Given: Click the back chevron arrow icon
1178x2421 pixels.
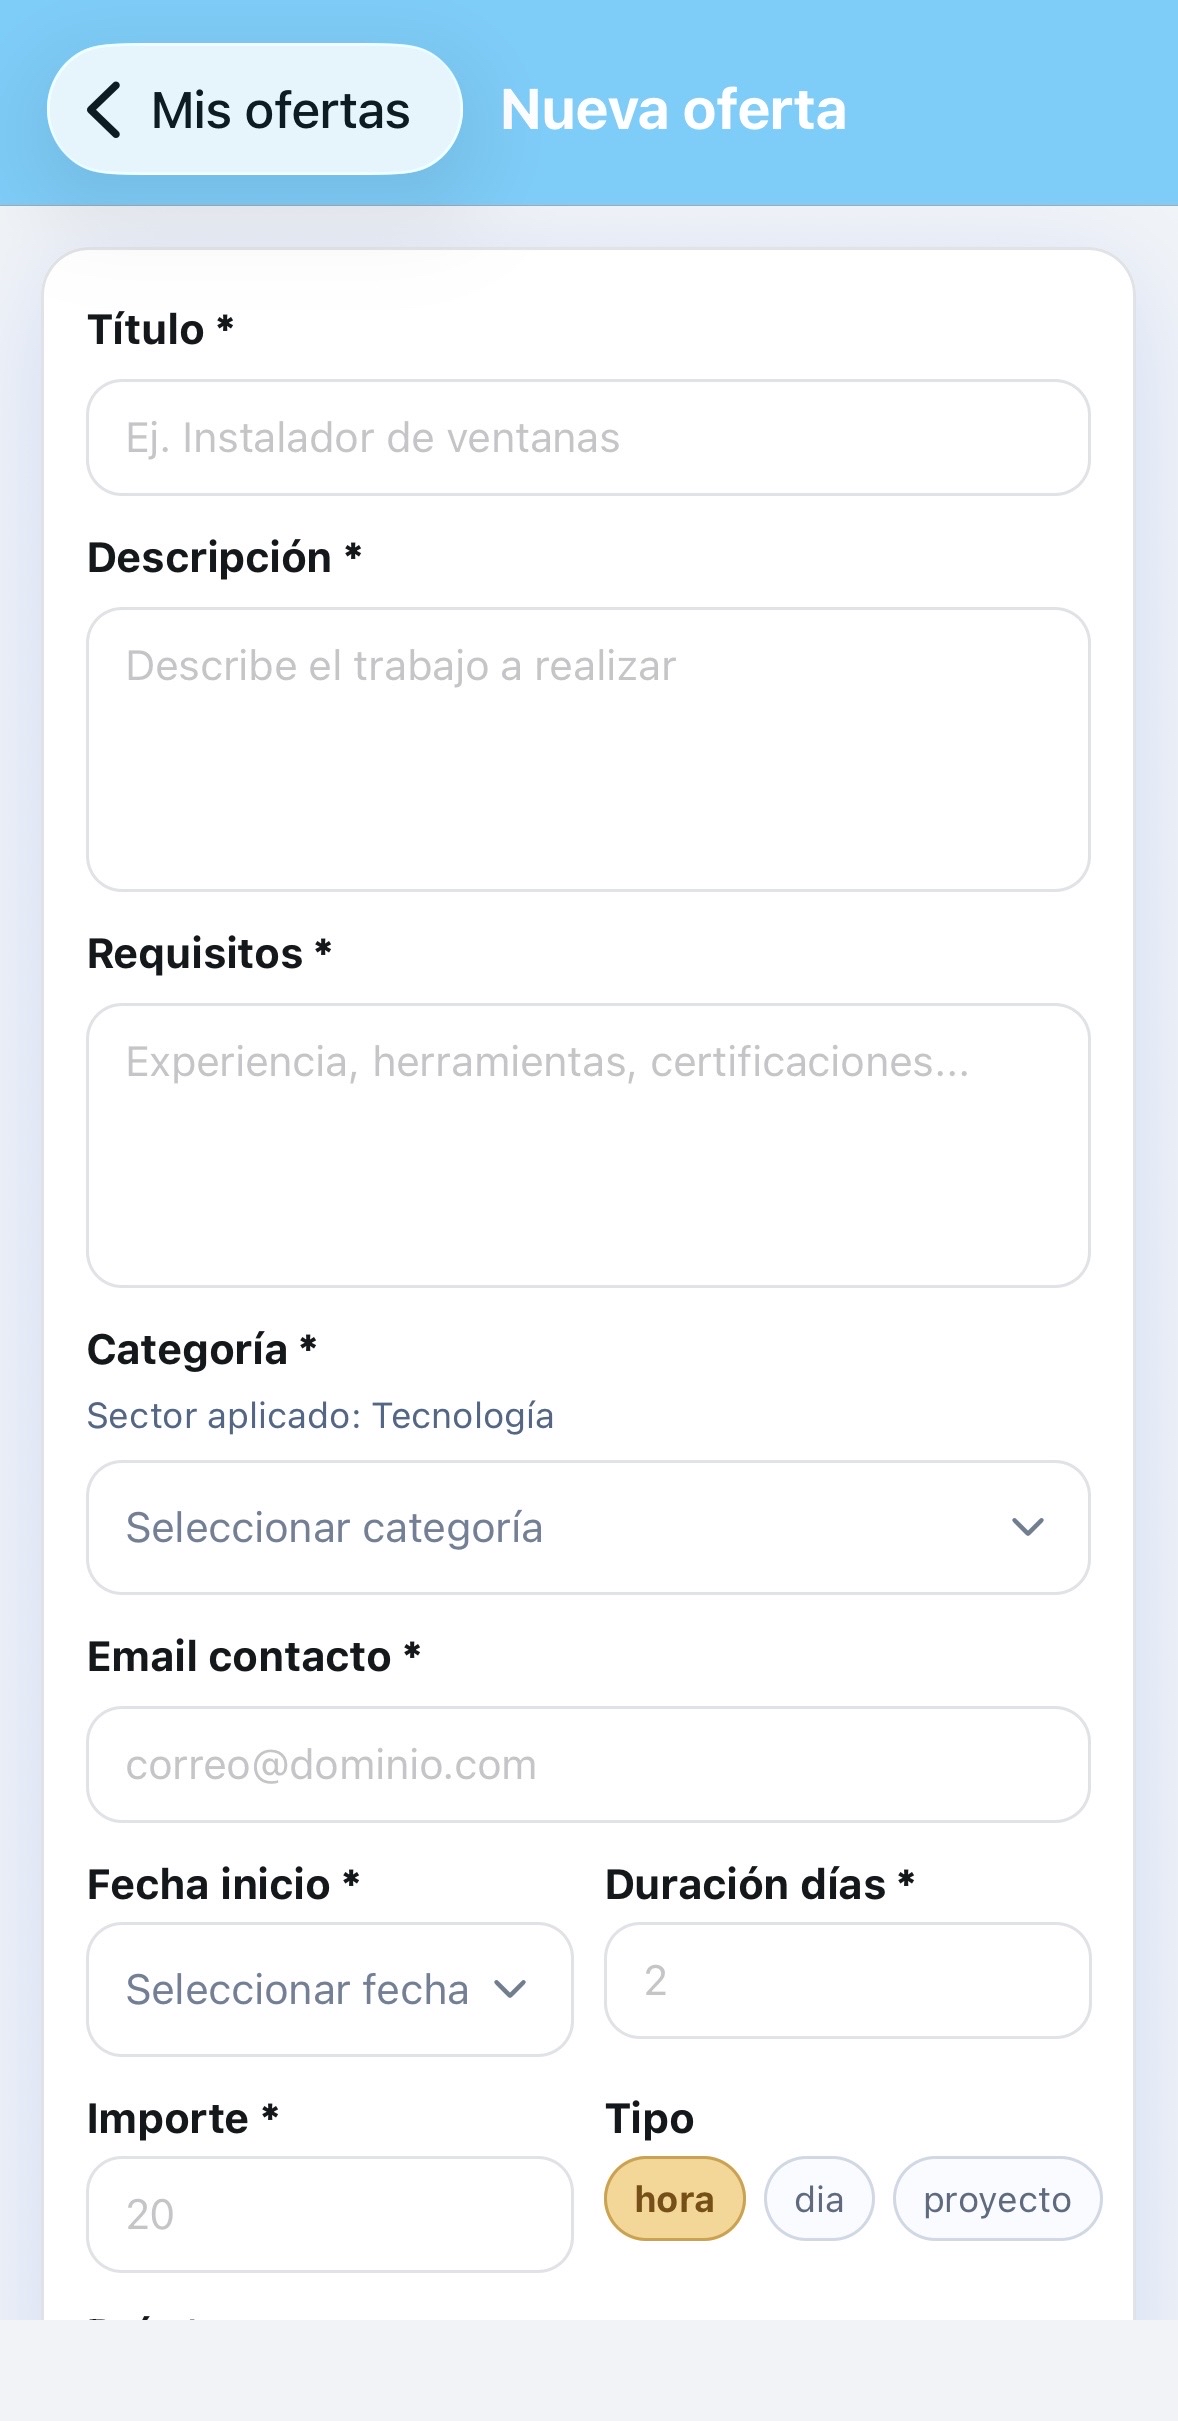Looking at the screenshot, I should coord(105,110).
